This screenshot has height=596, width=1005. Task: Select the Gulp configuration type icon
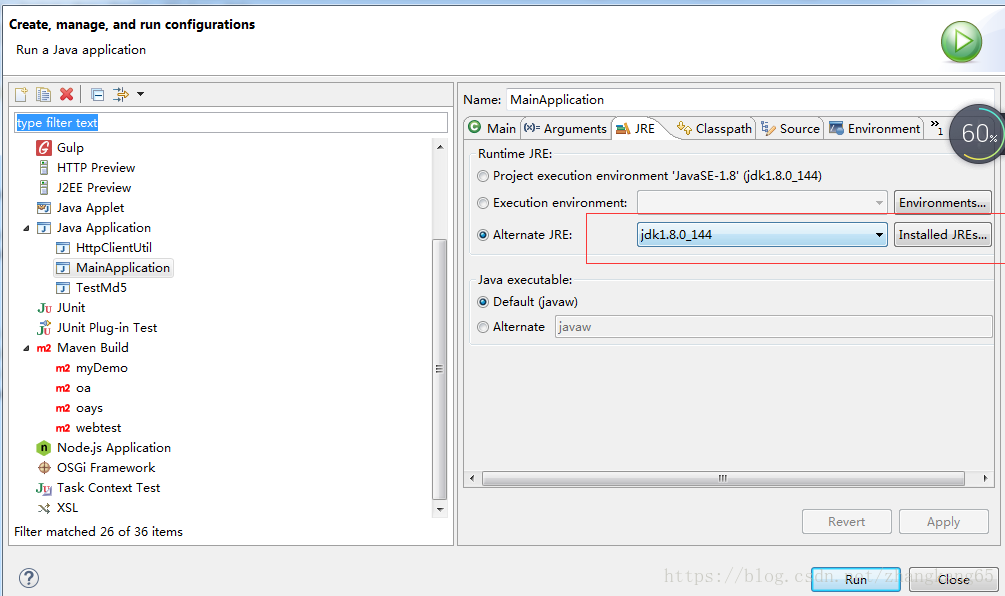[x=44, y=148]
